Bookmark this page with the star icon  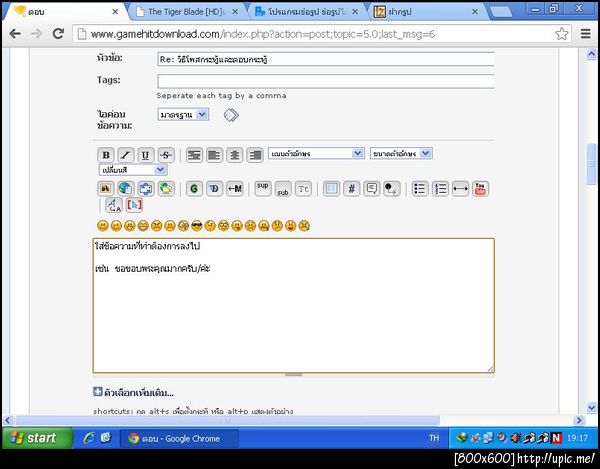click(x=562, y=34)
